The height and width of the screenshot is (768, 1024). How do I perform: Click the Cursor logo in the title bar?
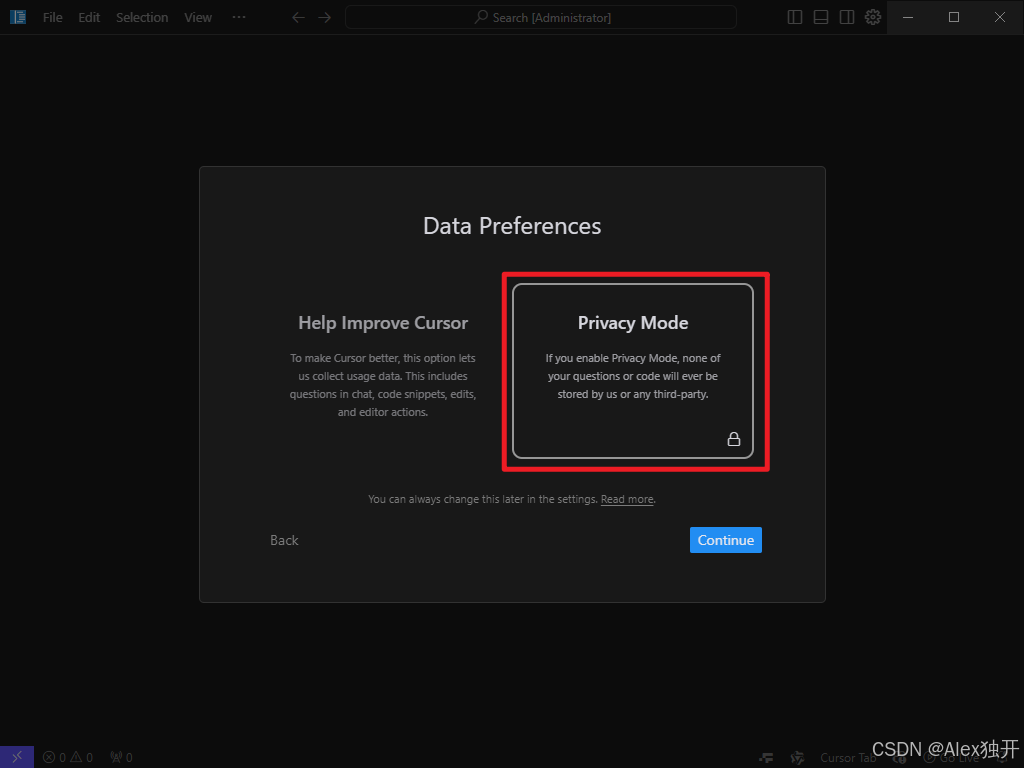(17, 17)
